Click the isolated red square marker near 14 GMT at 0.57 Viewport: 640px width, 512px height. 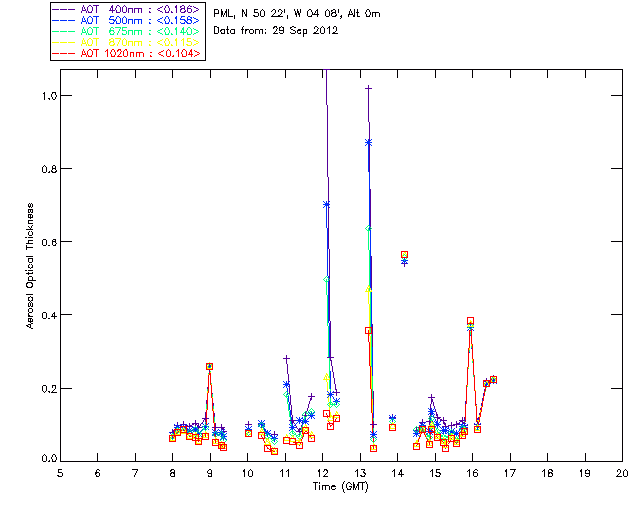(404, 255)
